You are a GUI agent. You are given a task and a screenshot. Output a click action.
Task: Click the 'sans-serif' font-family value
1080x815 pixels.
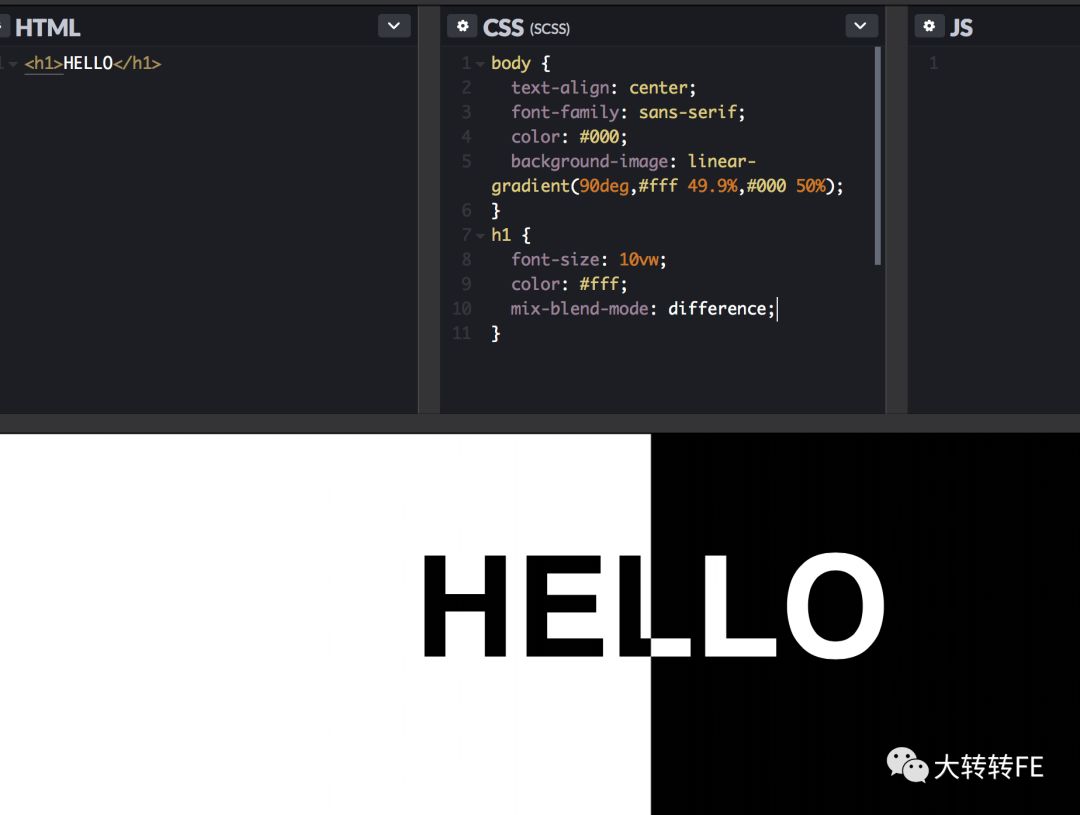click(687, 112)
